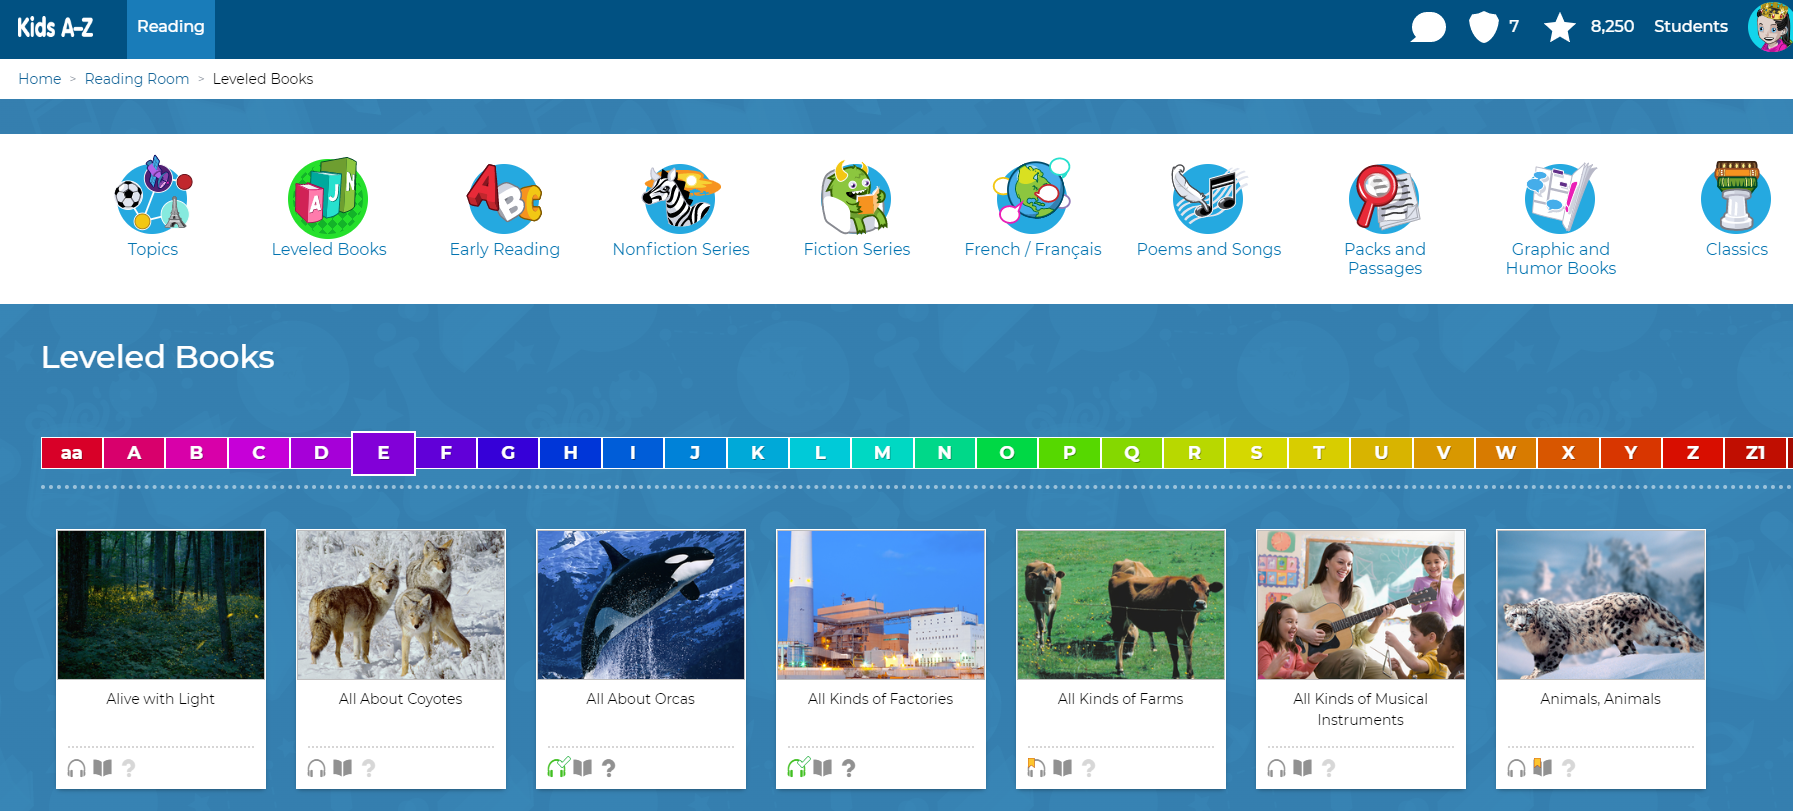Click the Students link in header
The image size is (1793, 811).
pos(1690,27)
